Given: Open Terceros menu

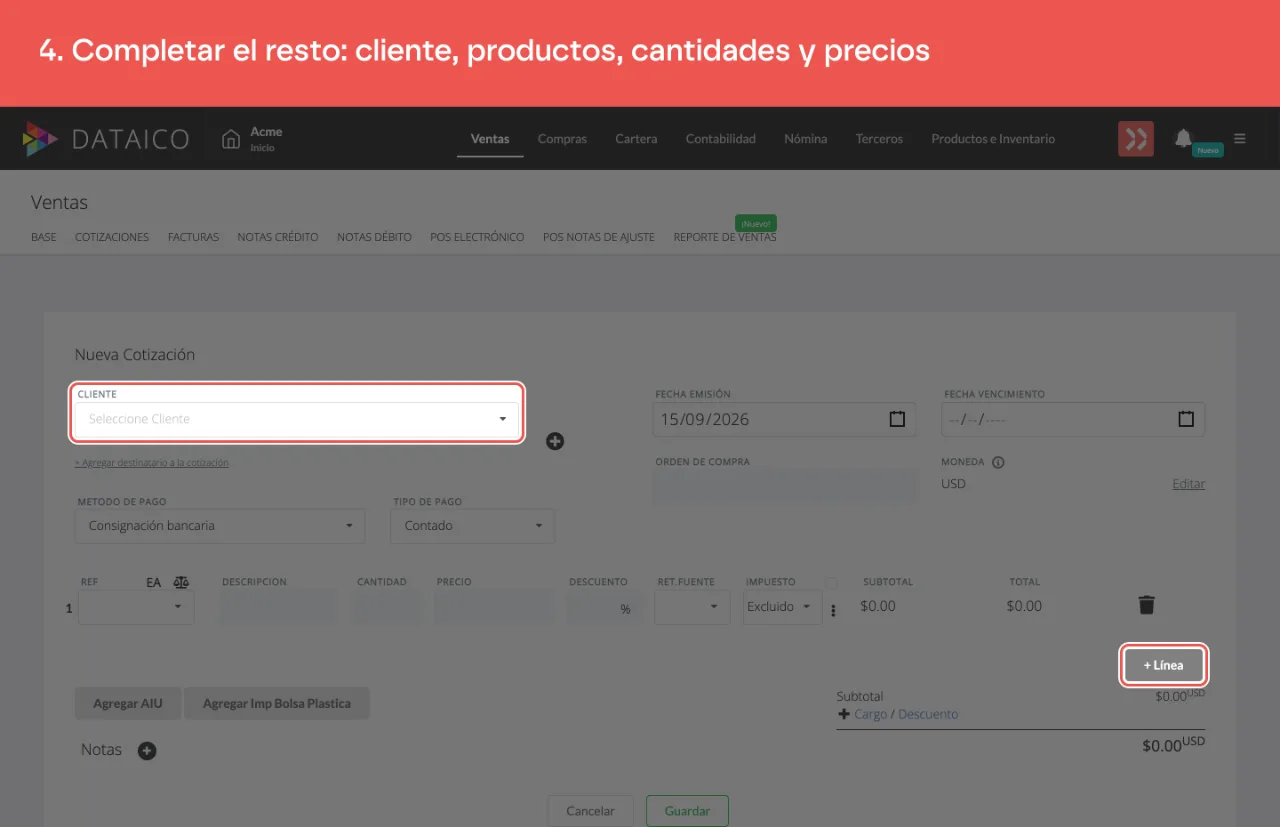Looking at the screenshot, I should pyautogui.click(x=879, y=139).
